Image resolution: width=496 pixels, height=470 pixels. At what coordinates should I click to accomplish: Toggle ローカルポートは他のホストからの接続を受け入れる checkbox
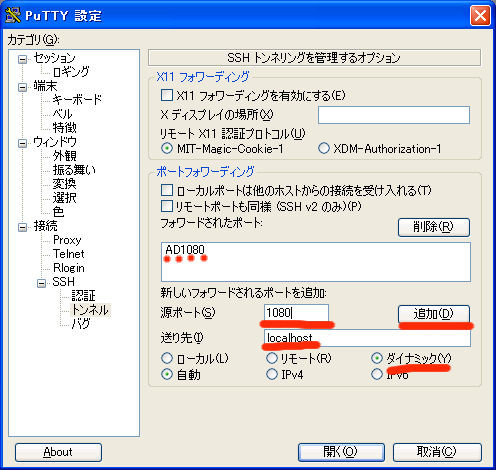coord(167,190)
